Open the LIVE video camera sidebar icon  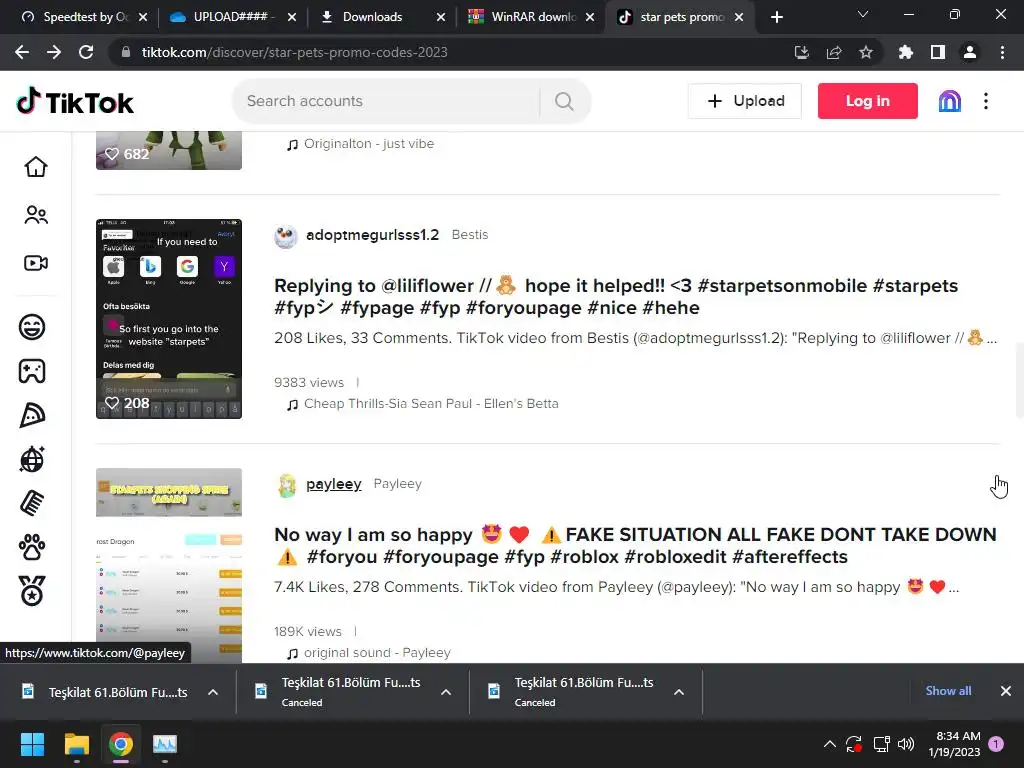coord(36,263)
